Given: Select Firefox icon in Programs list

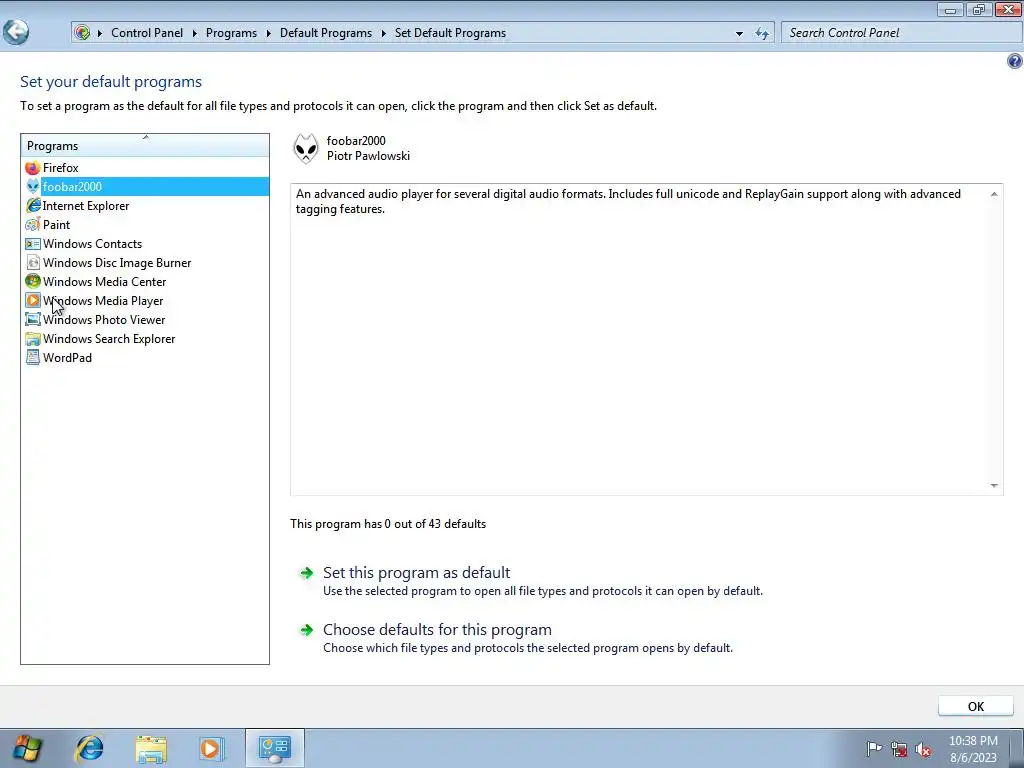Looking at the screenshot, I should point(33,168).
